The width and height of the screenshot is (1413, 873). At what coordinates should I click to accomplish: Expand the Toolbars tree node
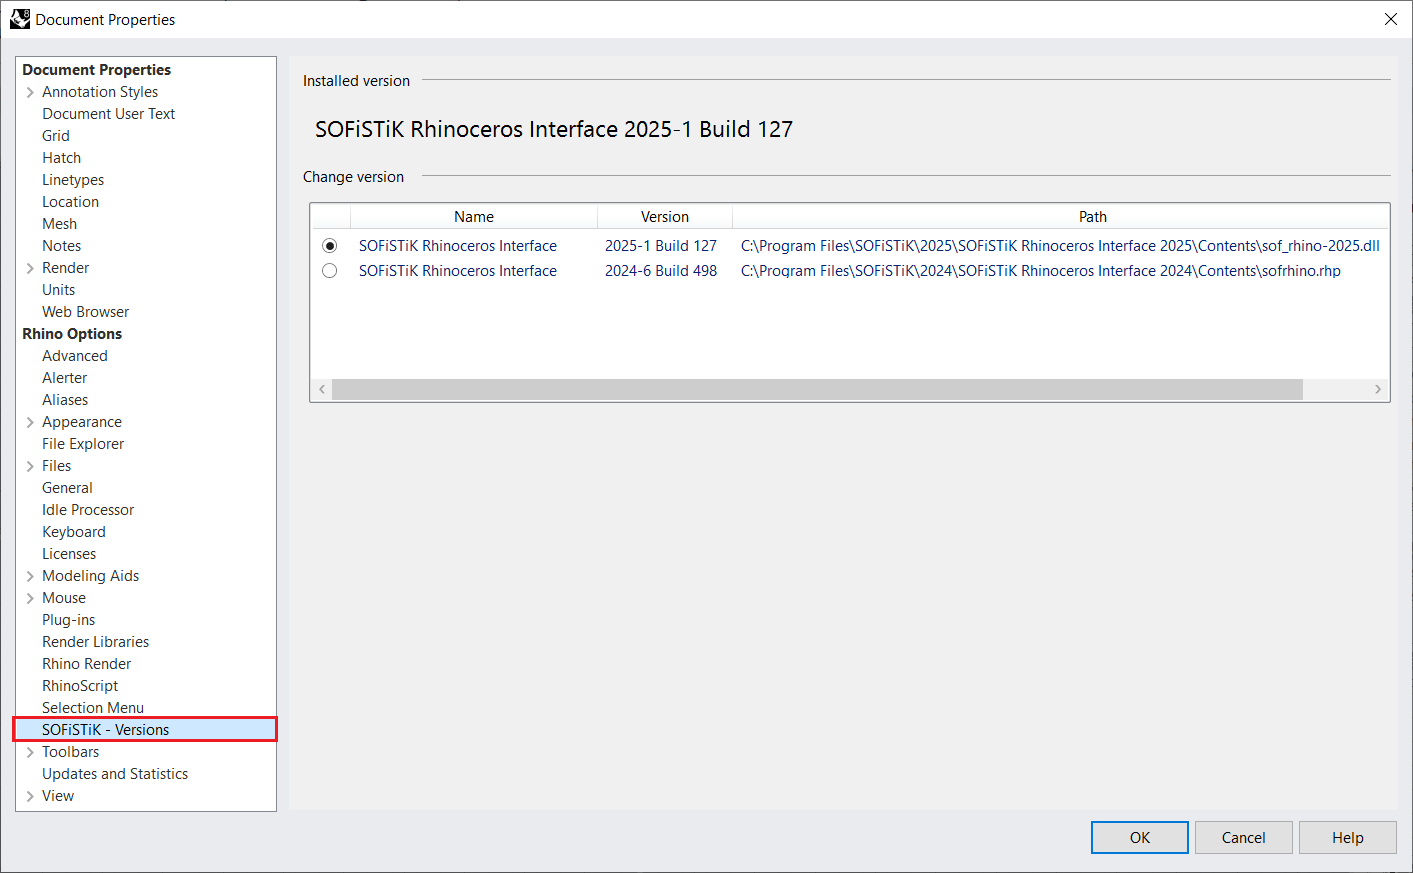click(x=30, y=752)
